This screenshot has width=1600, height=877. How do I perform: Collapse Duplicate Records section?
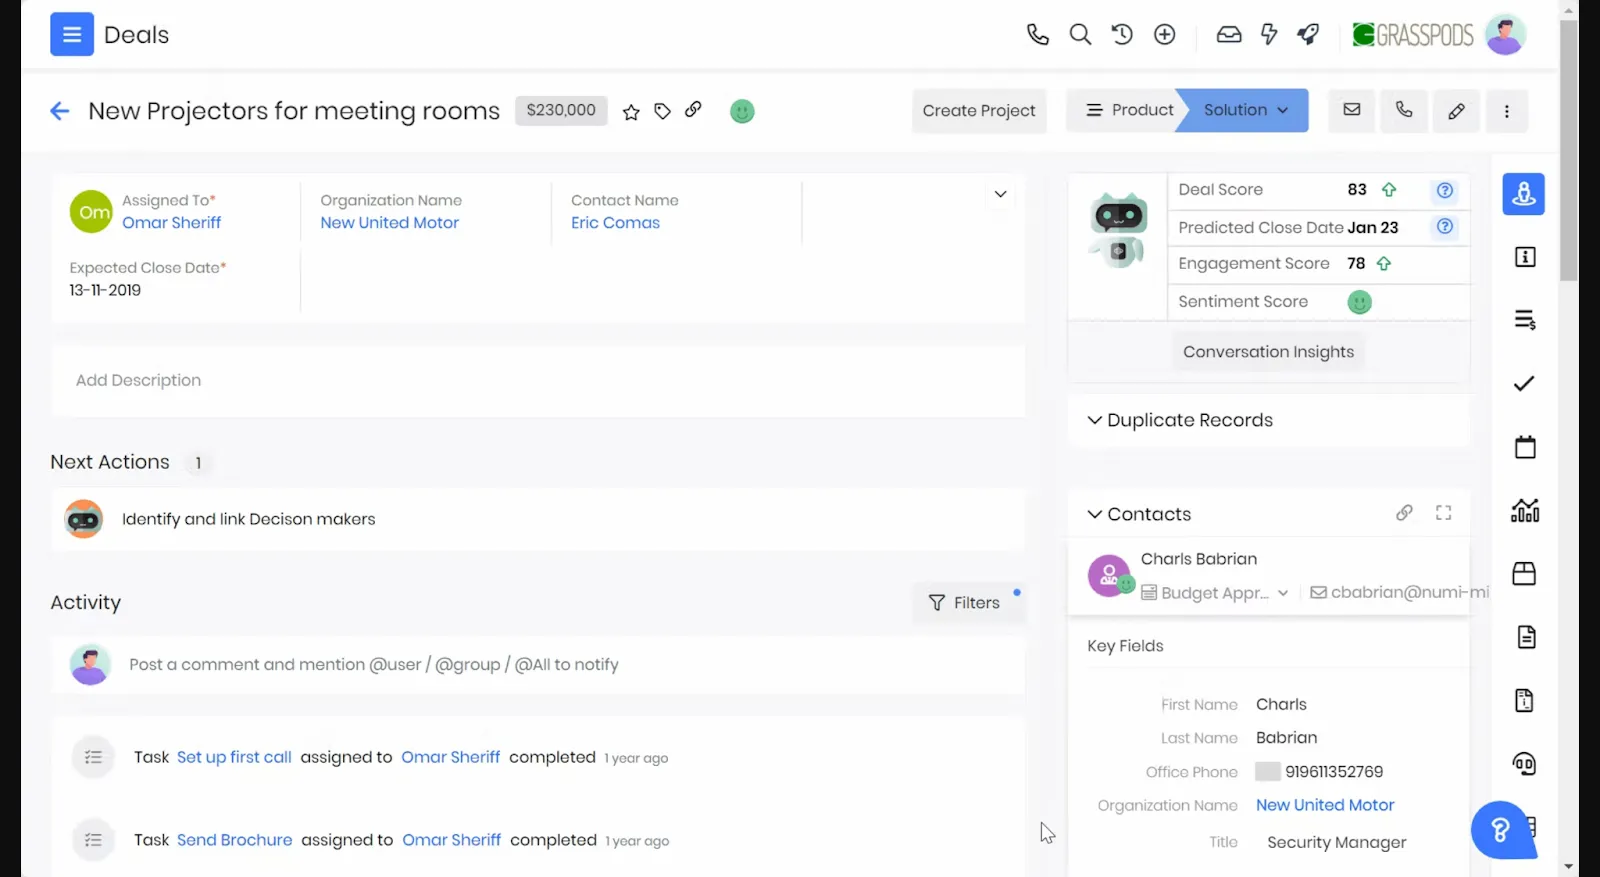(x=1095, y=421)
